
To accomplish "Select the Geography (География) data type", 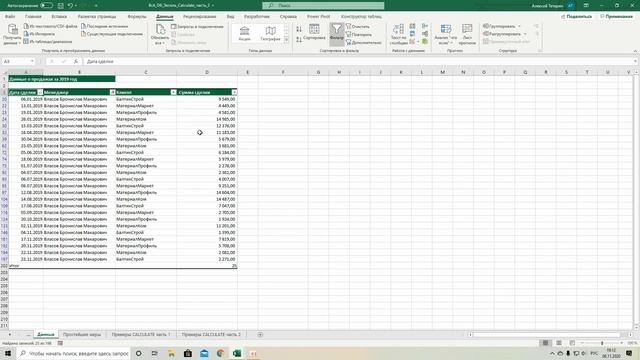I will (x=270, y=33).
